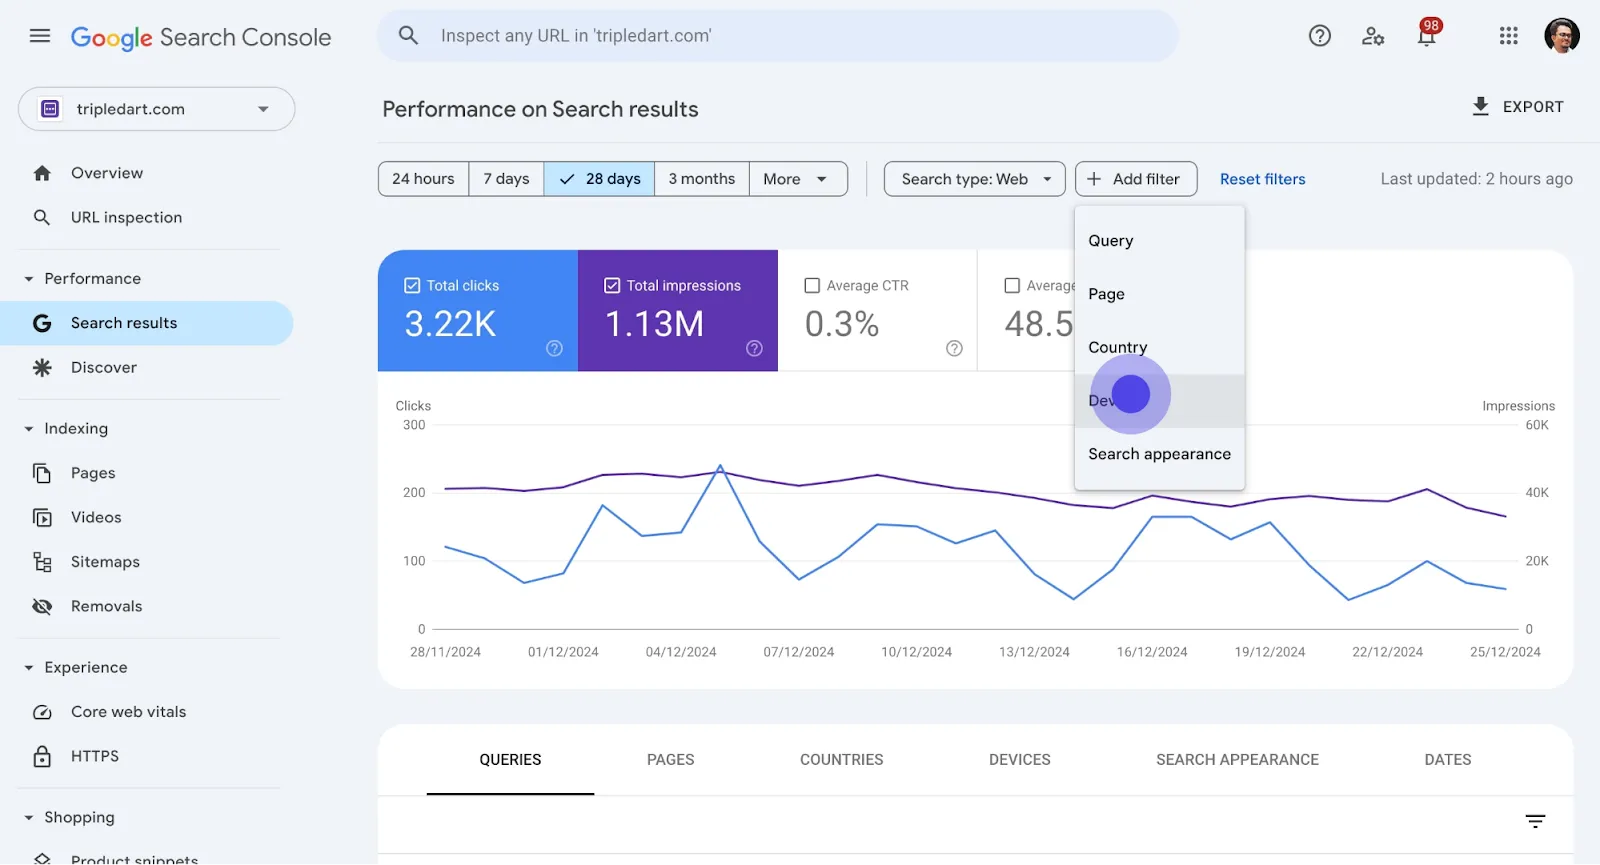Click the Google Search Console logo
Image resolution: width=1600 pixels, height=865 pixels.
201,37
